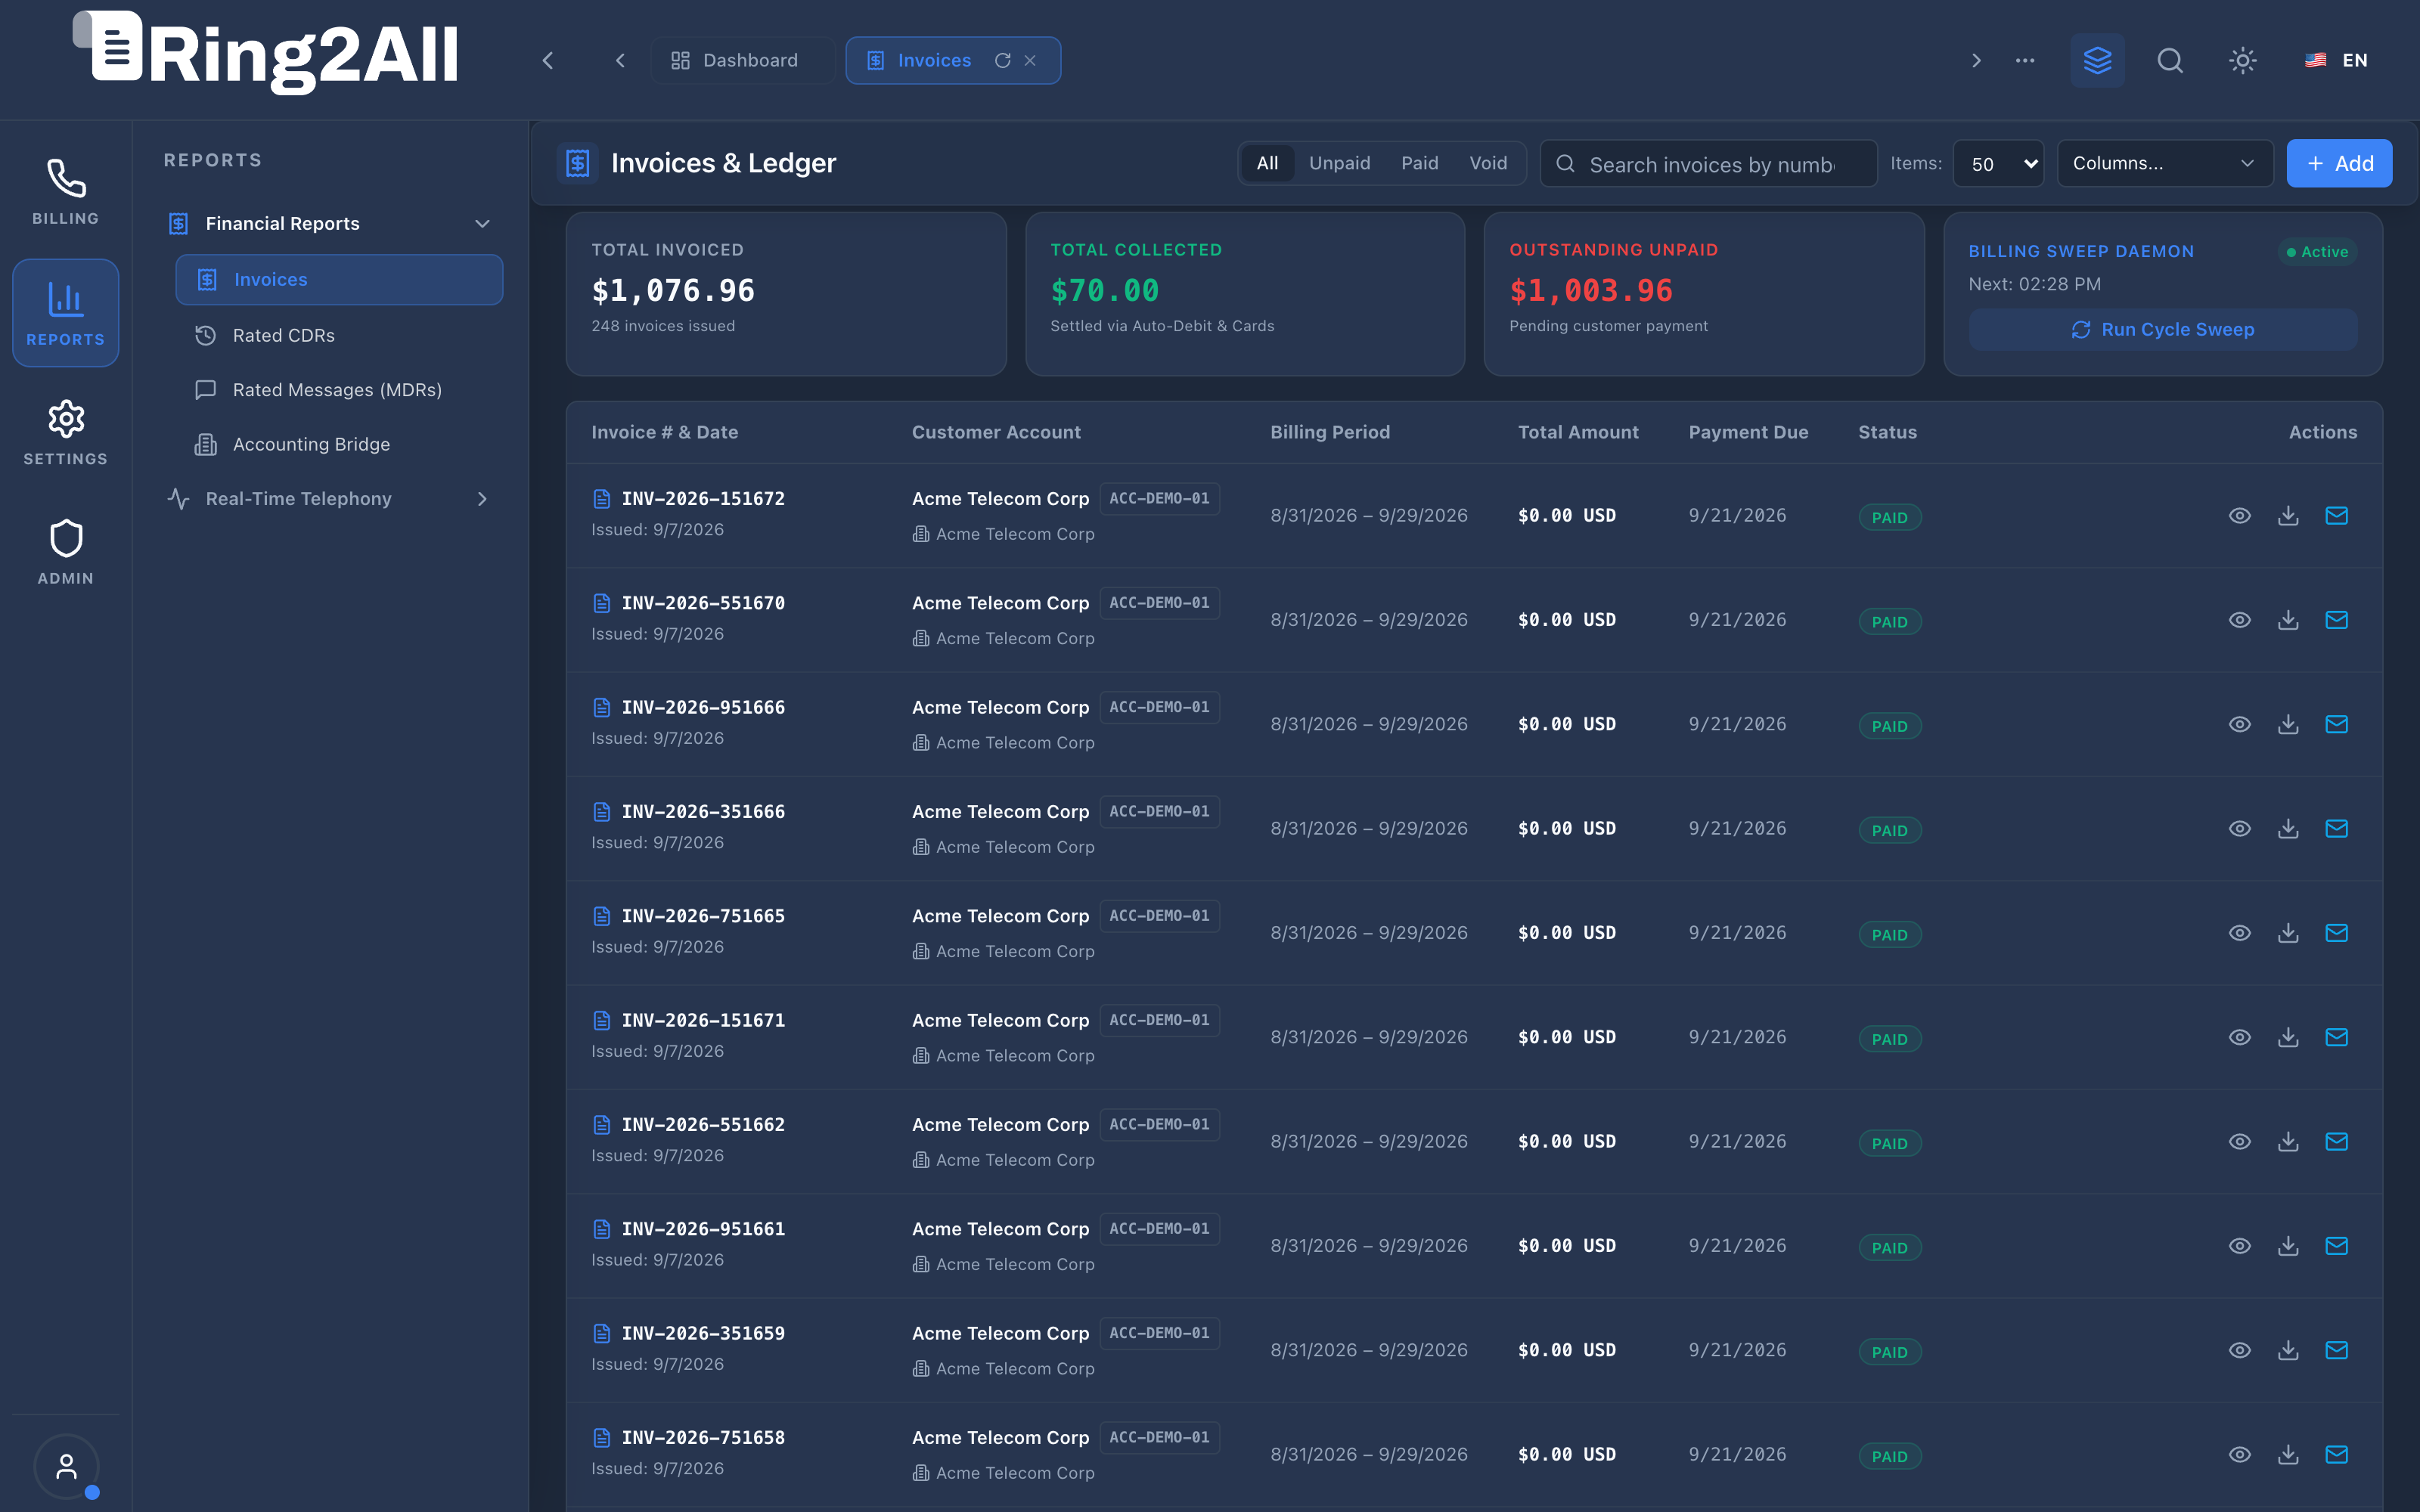Open tab overflow three-dots menu
This screenshot has width=2420, height=1512.
pyautogui.click(x=2025, y=60)
